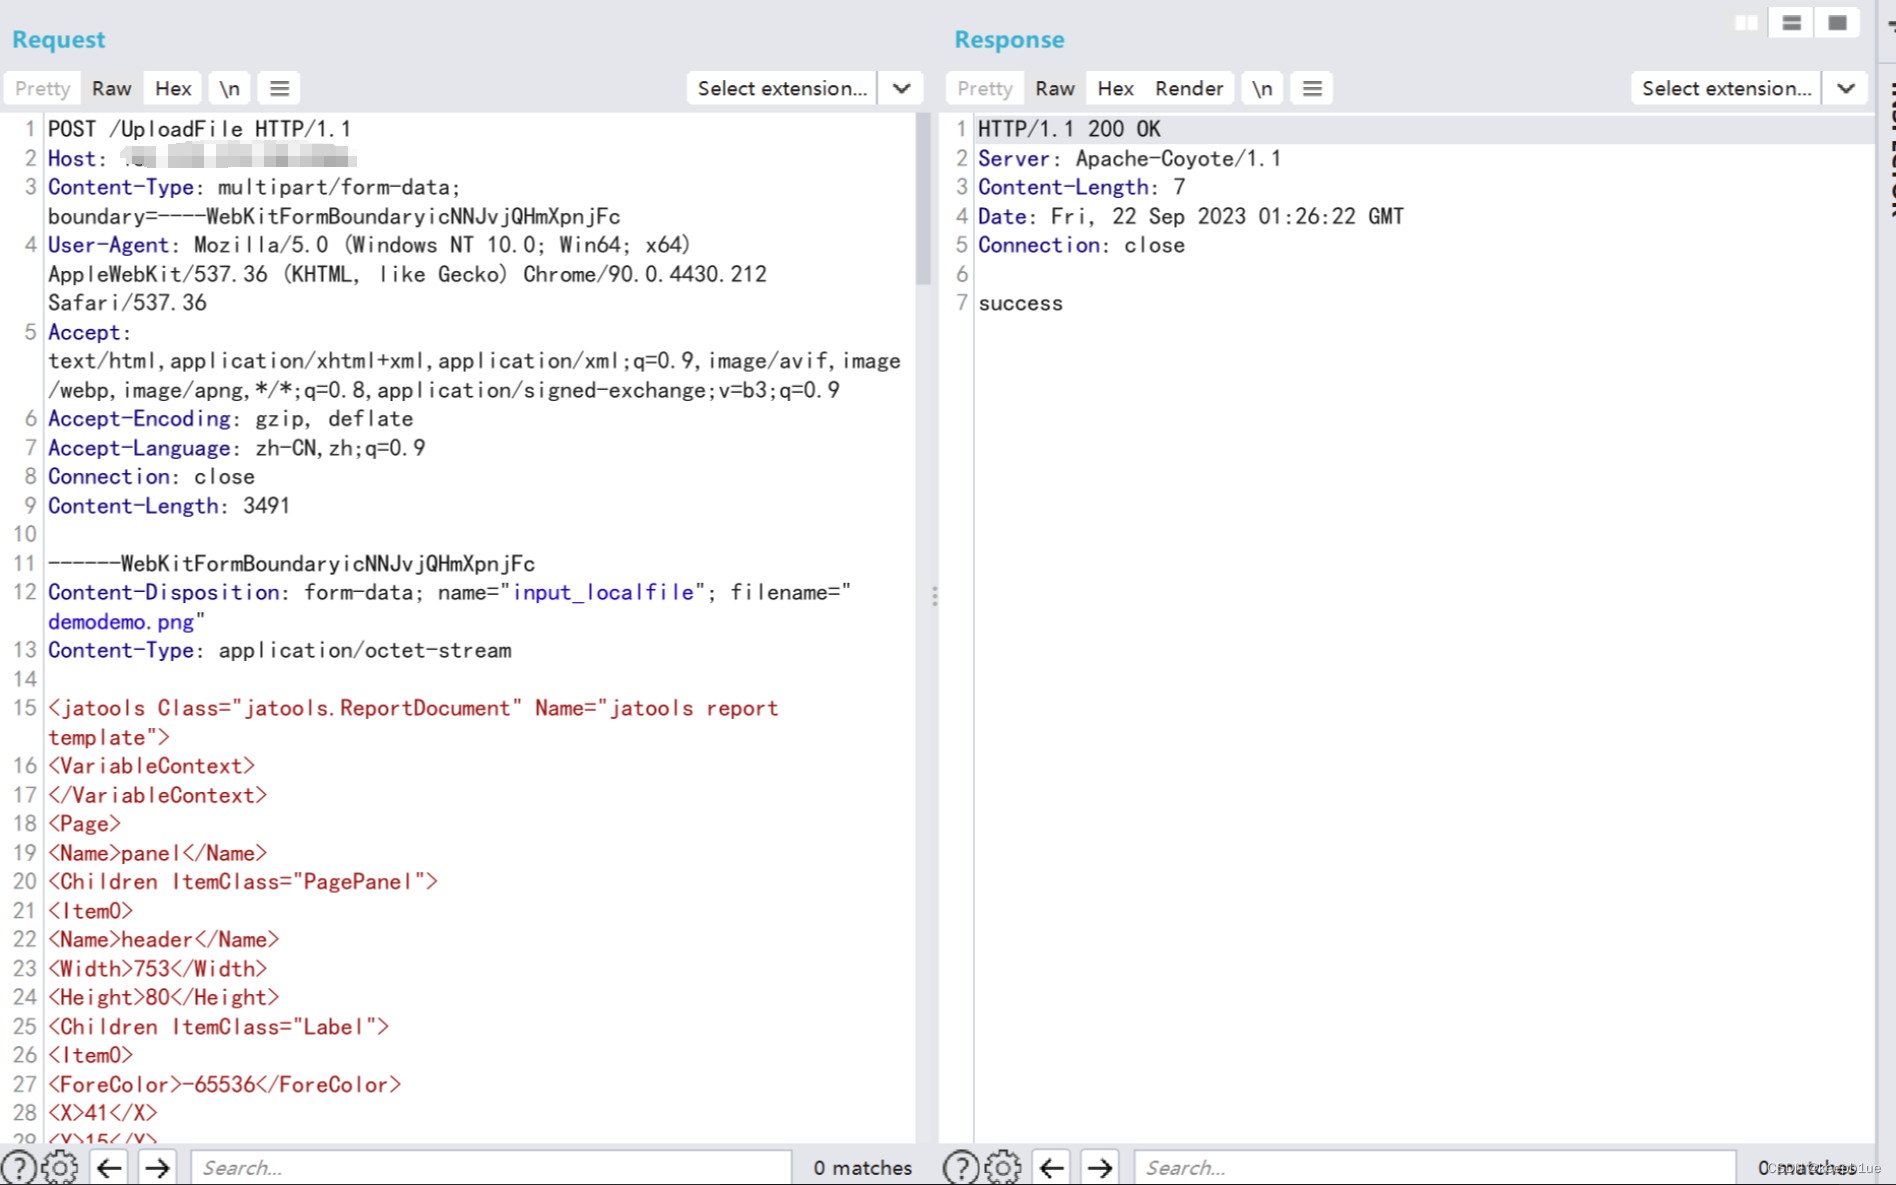The width and height of the screenshot is (1896, 1185).
Task: Open Request panel hamburger options menu
Action: [x=280, y=88]
